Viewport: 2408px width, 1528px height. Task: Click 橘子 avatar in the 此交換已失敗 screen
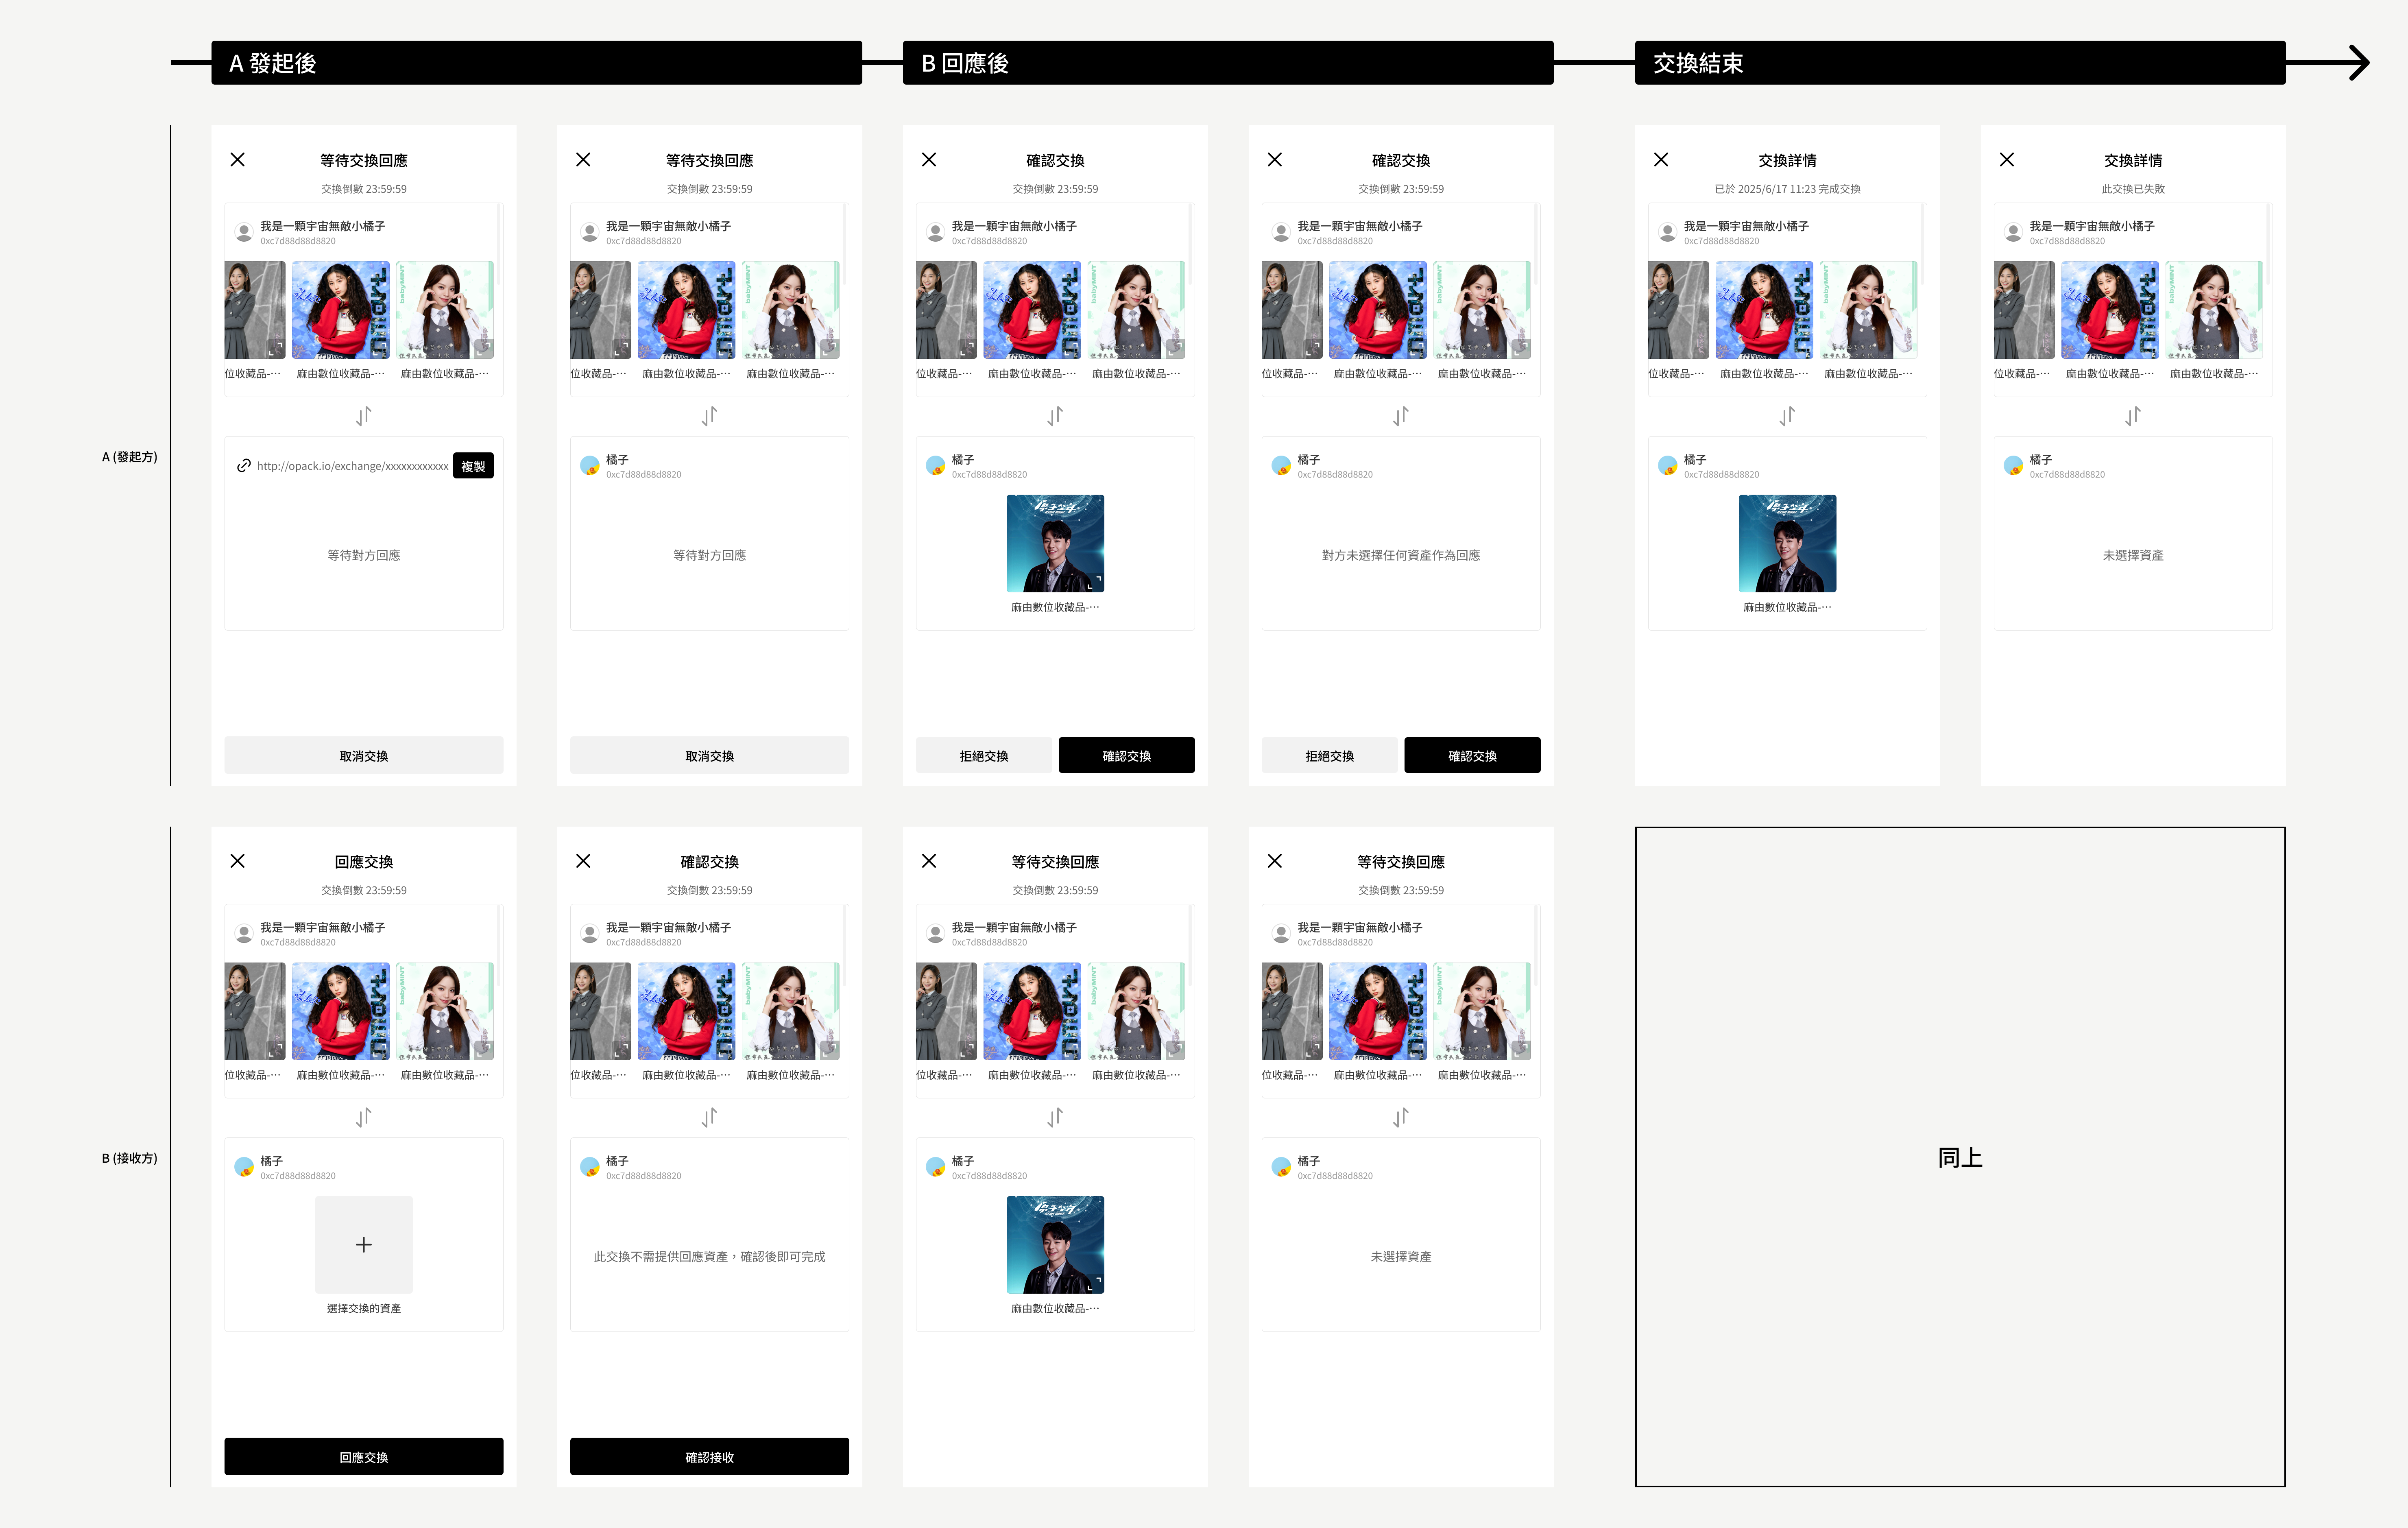point(2013,466)
